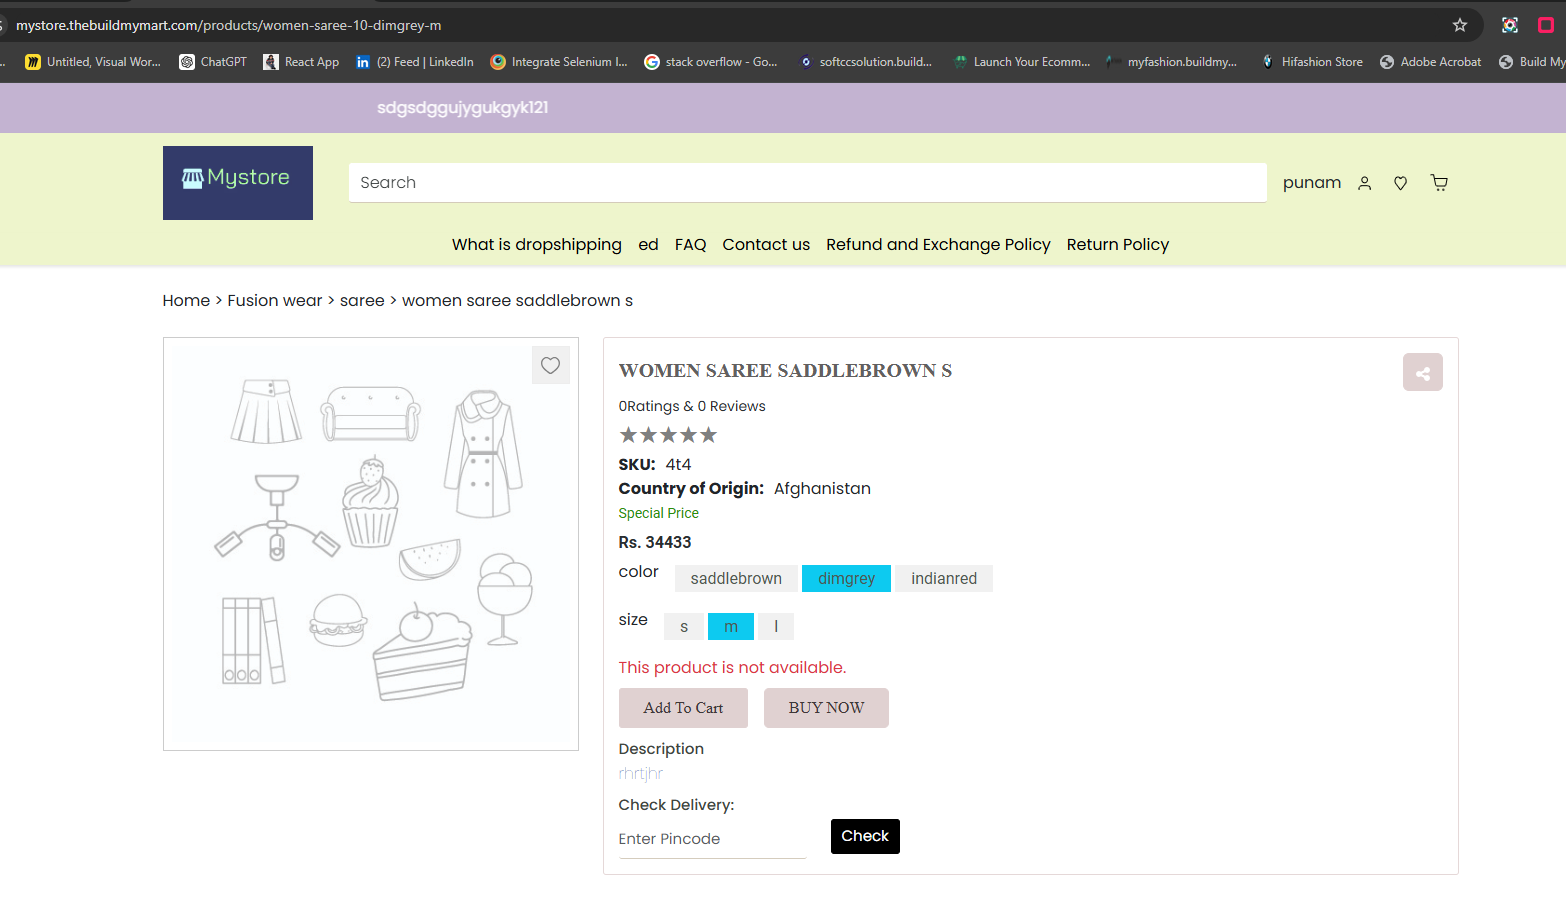Click 'This product is not available.' message
This screenshot has width=1566, height=913.
click(732, 668)
